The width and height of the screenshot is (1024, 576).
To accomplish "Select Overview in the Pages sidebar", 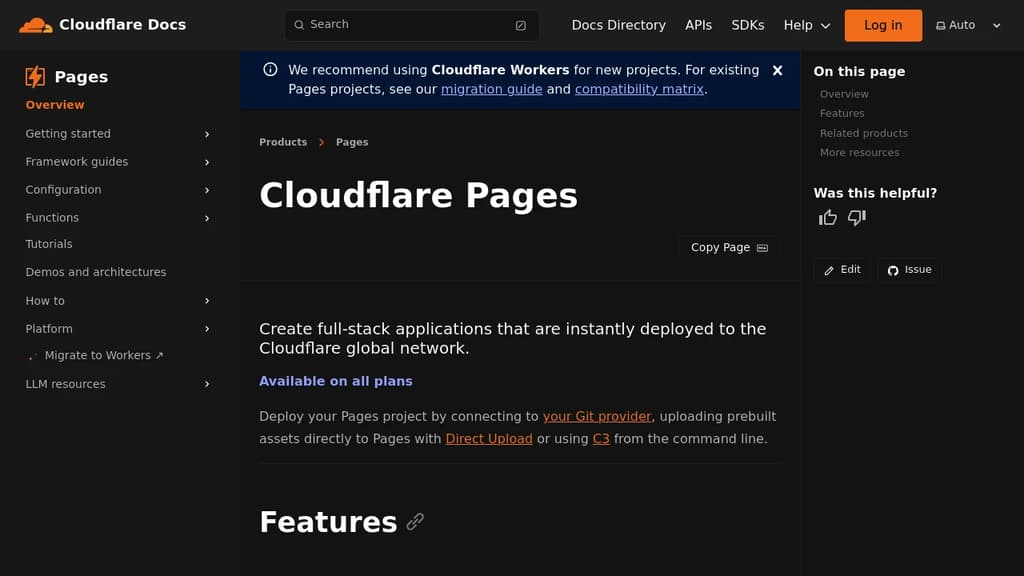I will pyautogui.click(x=55, y=104).
